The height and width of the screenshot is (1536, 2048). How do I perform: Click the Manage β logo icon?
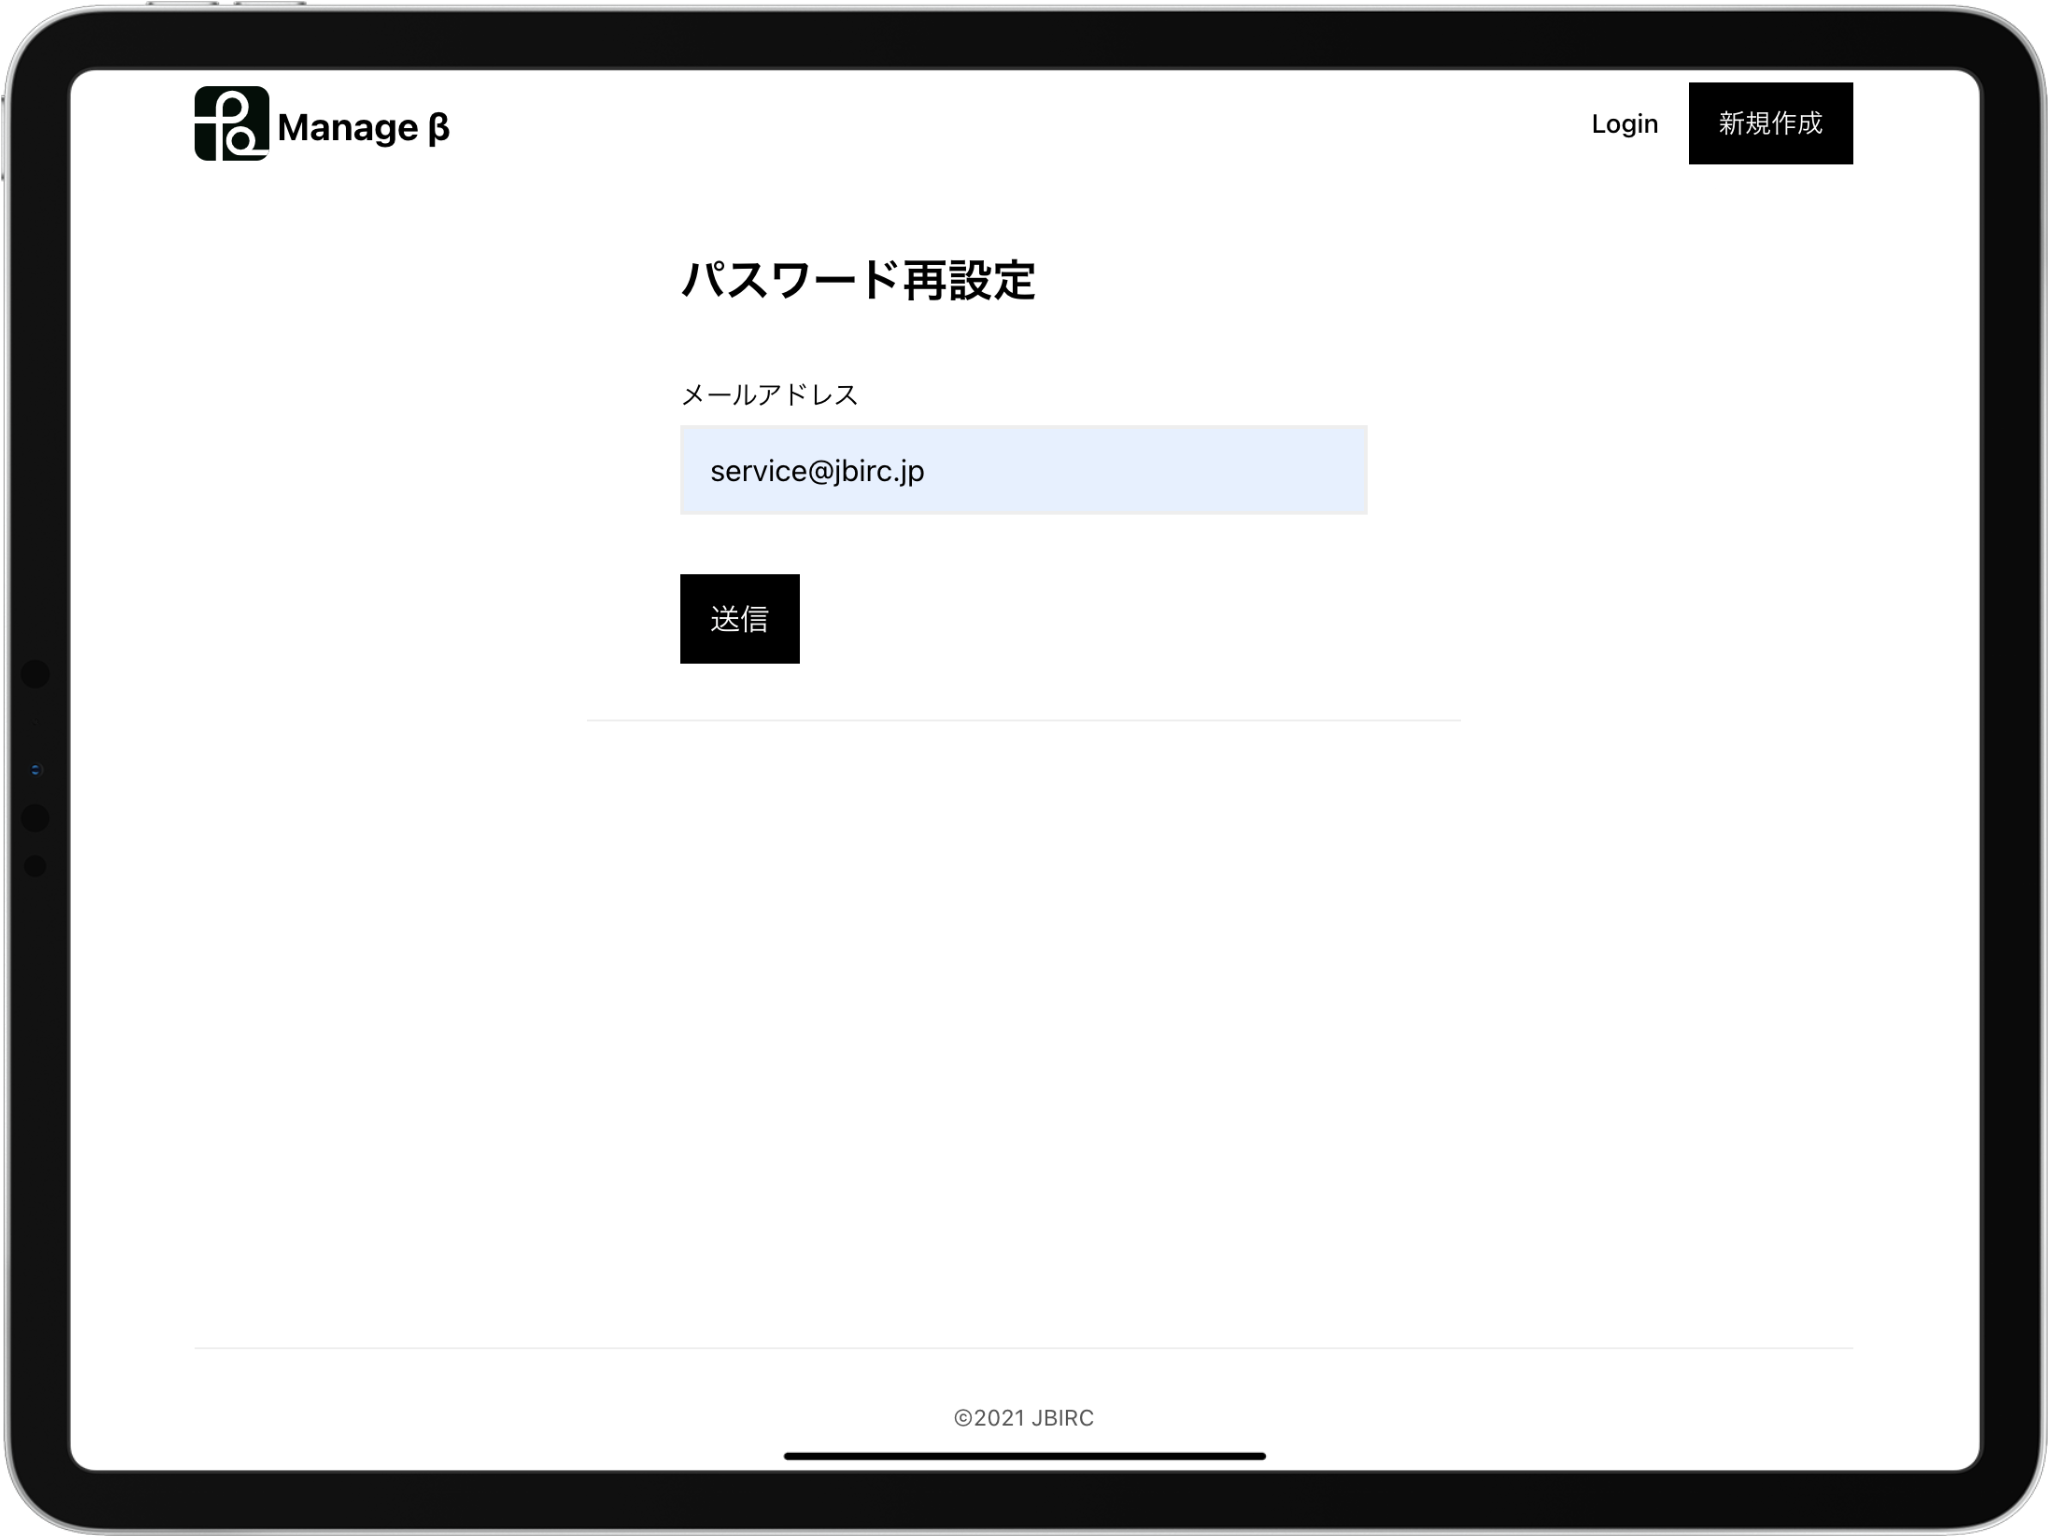[232, 124]
